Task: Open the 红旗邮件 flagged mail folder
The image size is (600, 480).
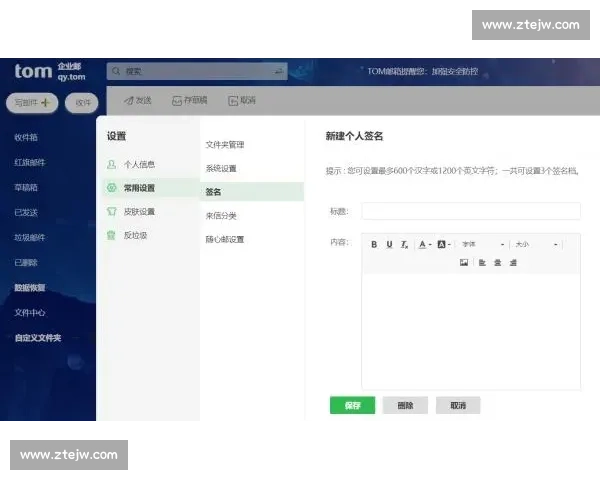Action: (30, 162)
